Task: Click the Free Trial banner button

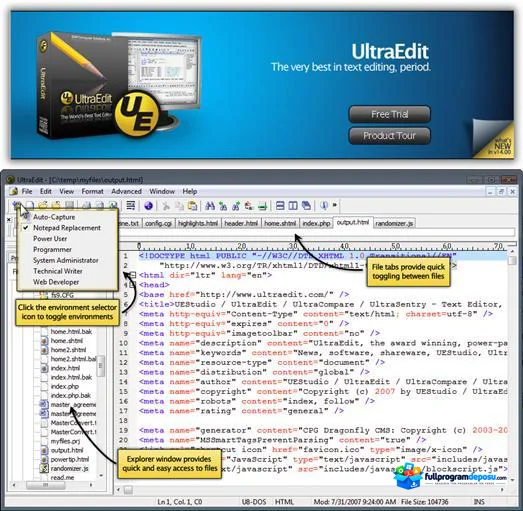Action: 390,114
